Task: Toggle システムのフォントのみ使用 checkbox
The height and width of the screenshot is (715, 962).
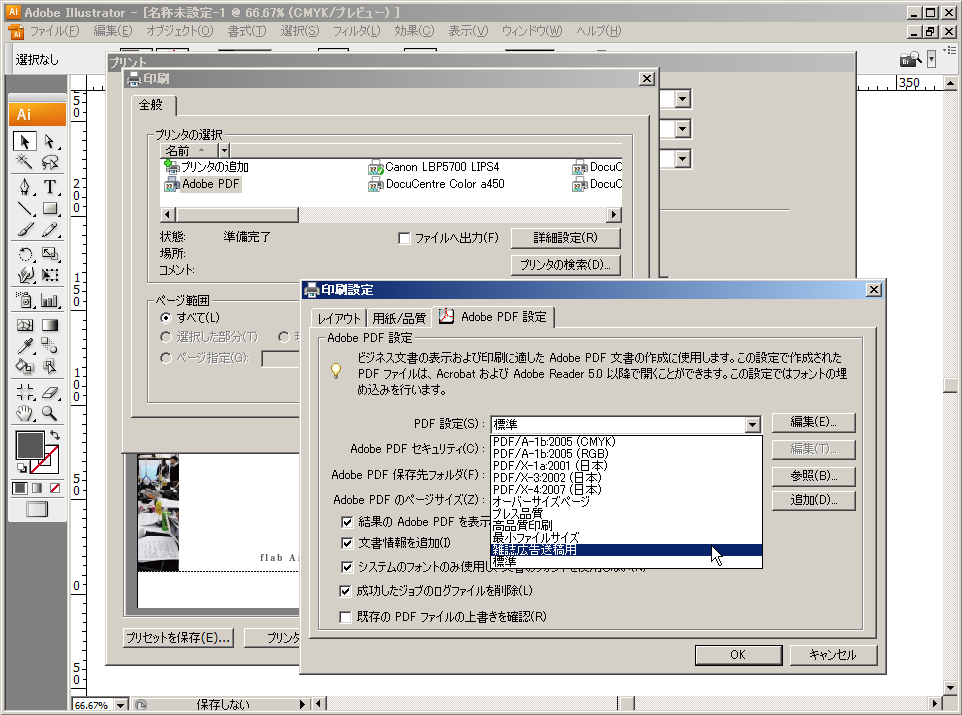Action: click(x=347, y=567)
